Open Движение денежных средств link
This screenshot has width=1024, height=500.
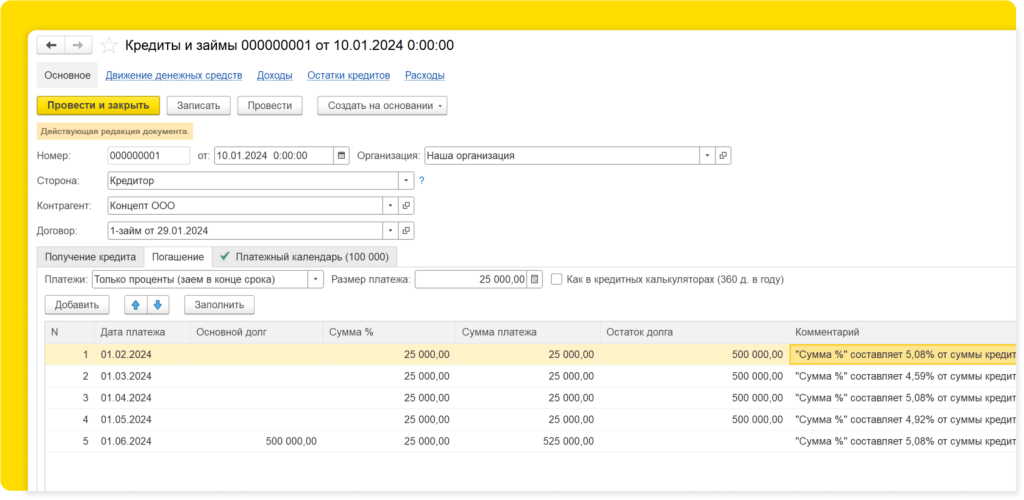coord(174,75)
